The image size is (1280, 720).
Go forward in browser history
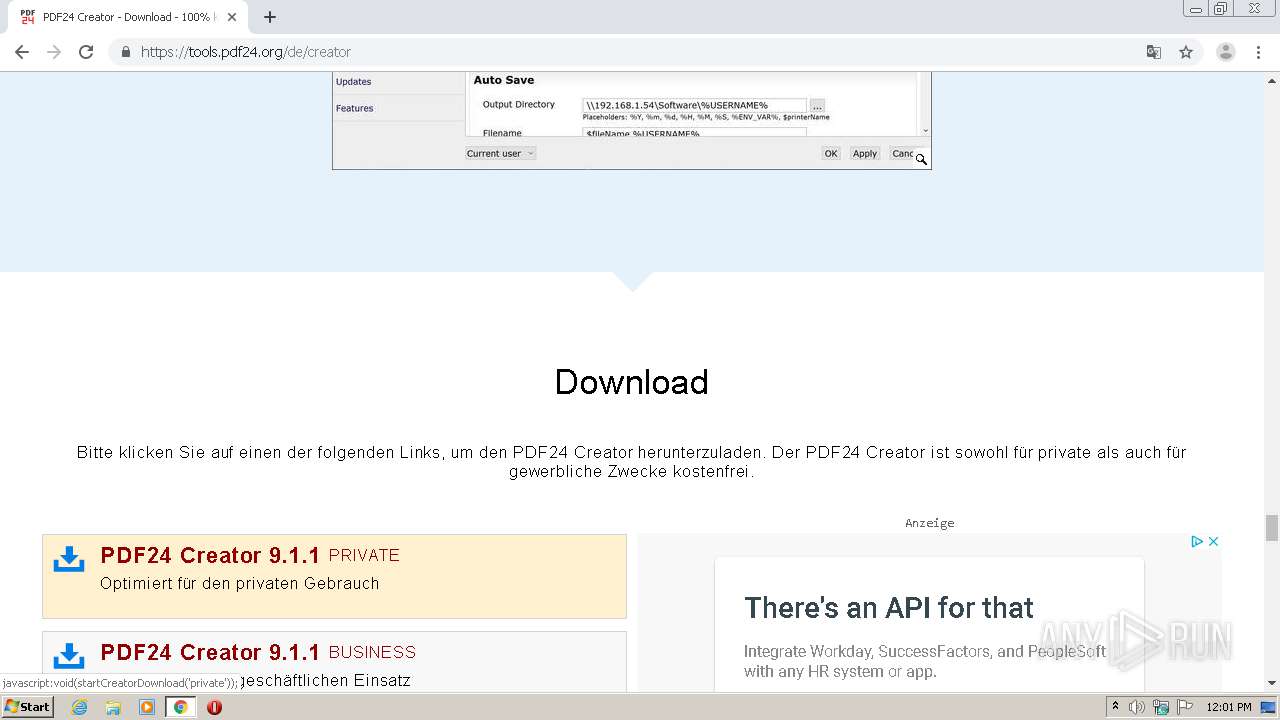[x=54, y=52]
